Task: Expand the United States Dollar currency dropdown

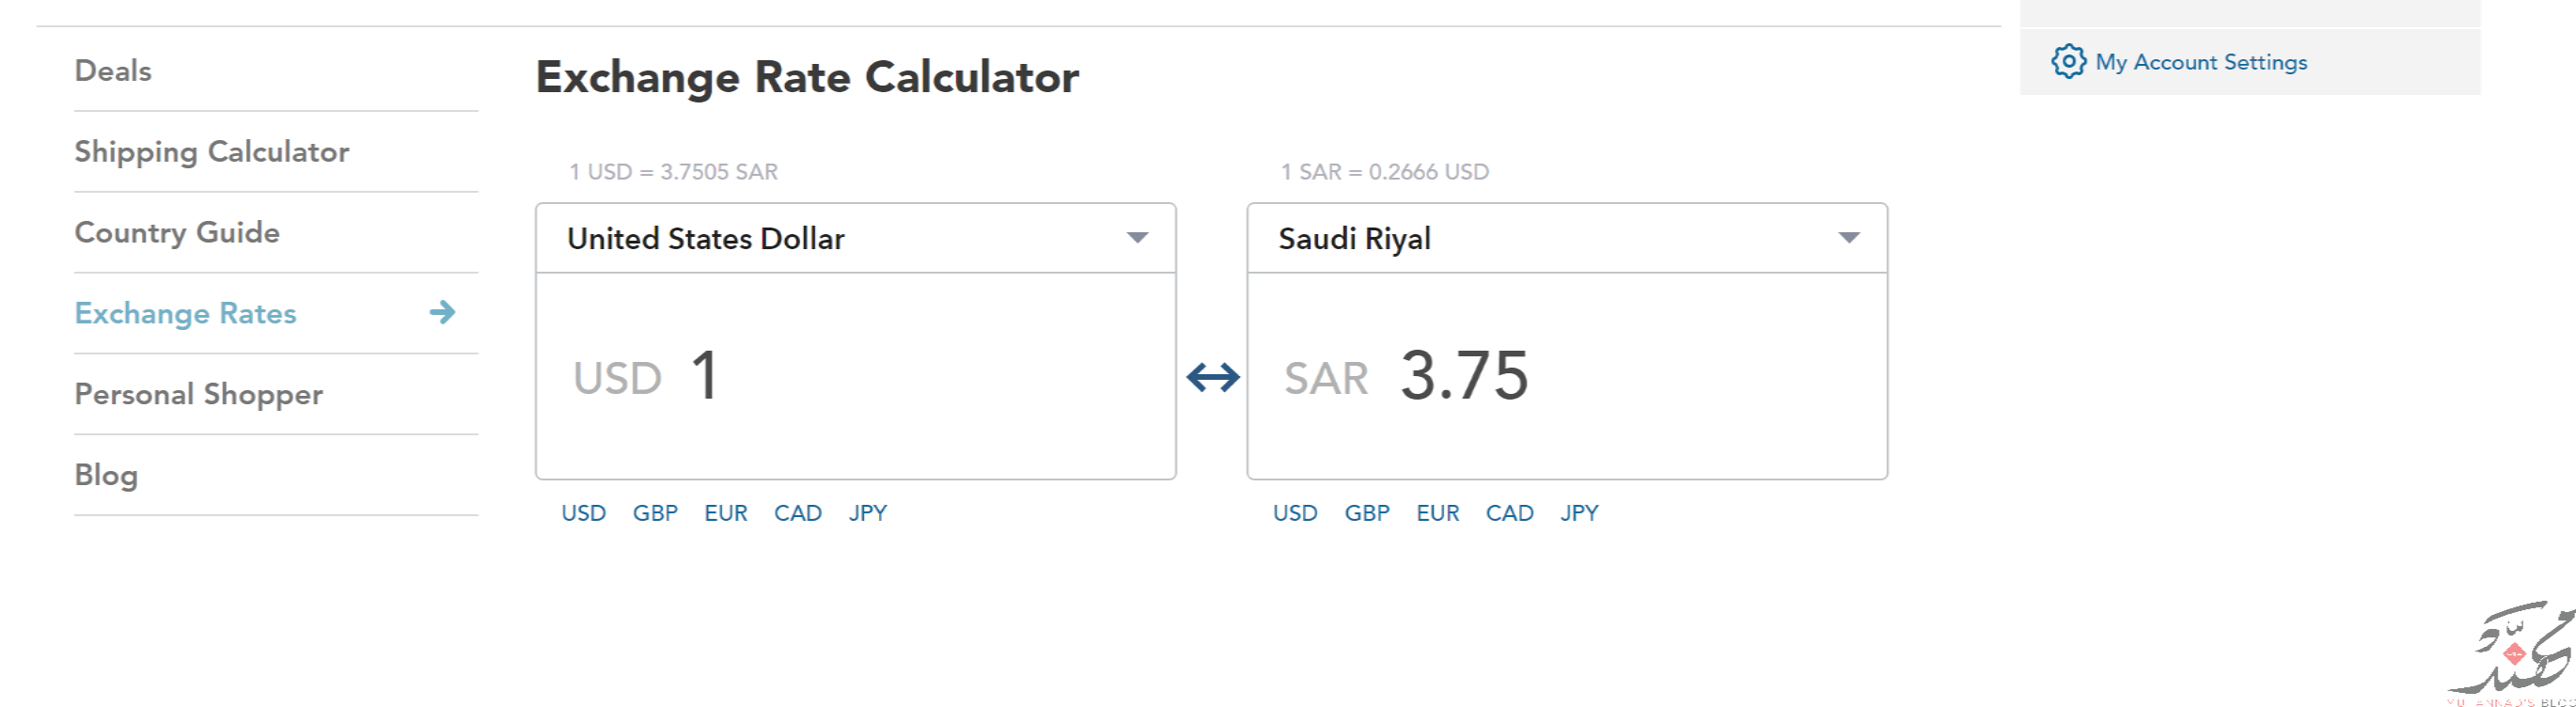Action: point(856,238)
